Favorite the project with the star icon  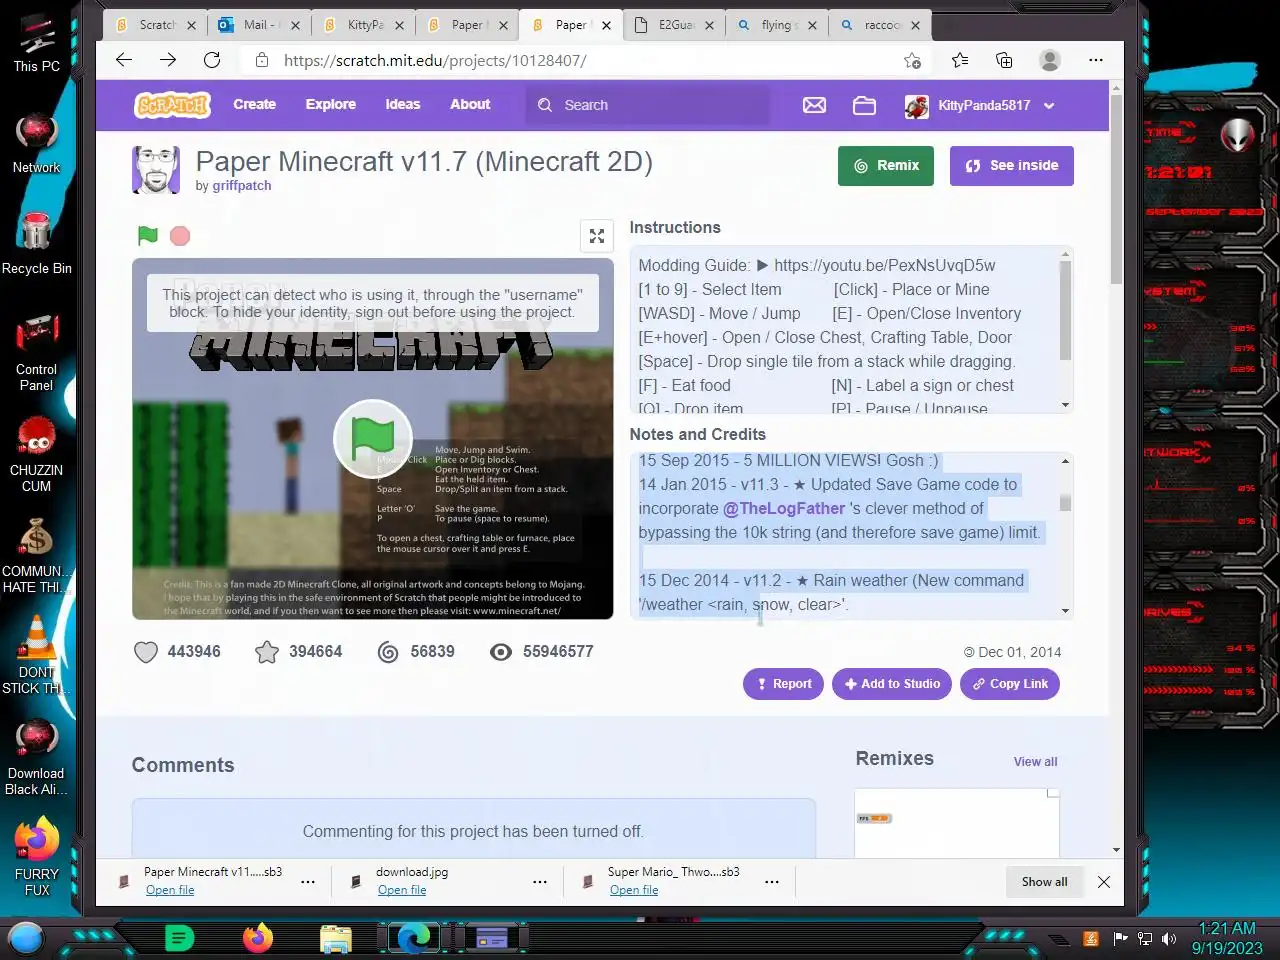(x=267, y=652)
